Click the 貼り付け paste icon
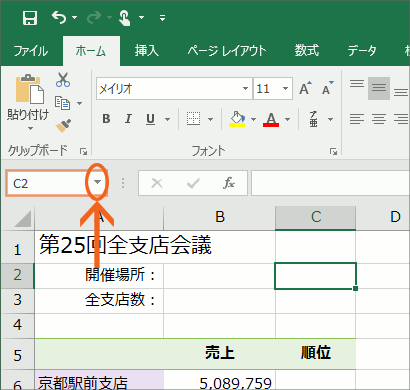410x390 pixels. click(x=29, y=89)
